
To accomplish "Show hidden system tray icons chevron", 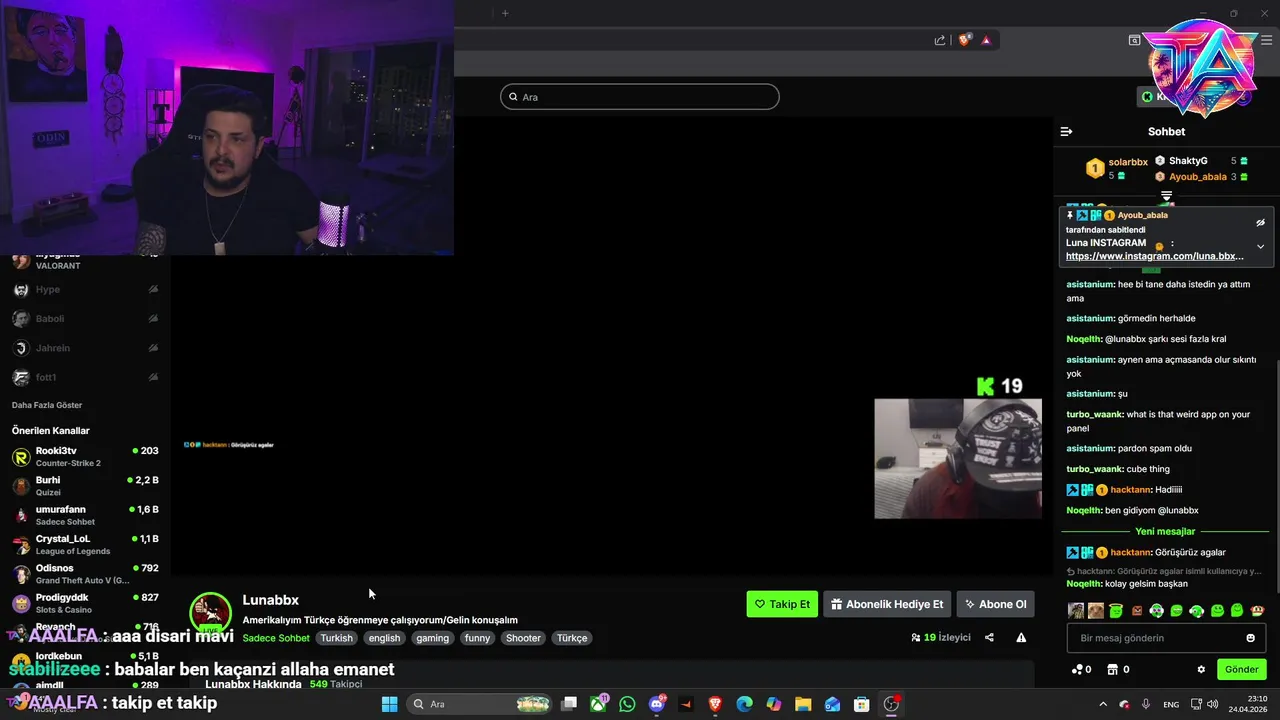I will (1103, 704).
